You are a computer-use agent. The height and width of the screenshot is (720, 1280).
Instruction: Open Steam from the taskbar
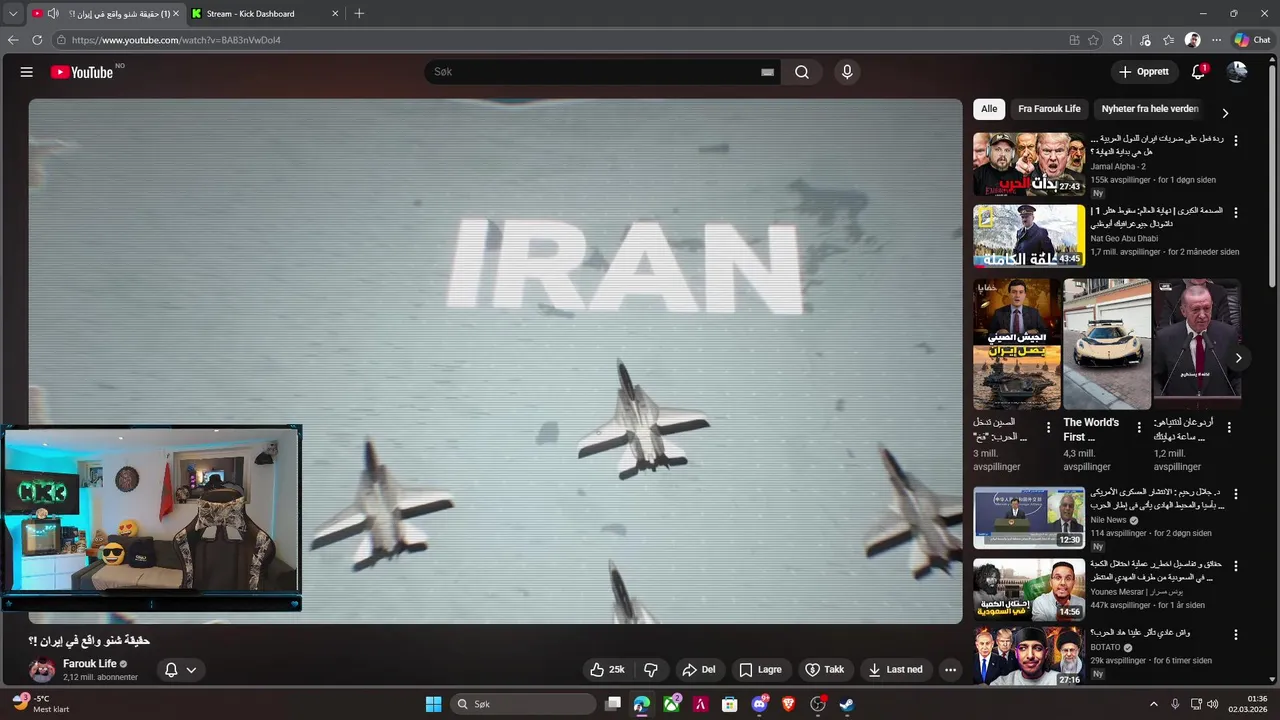coord(846,704)
